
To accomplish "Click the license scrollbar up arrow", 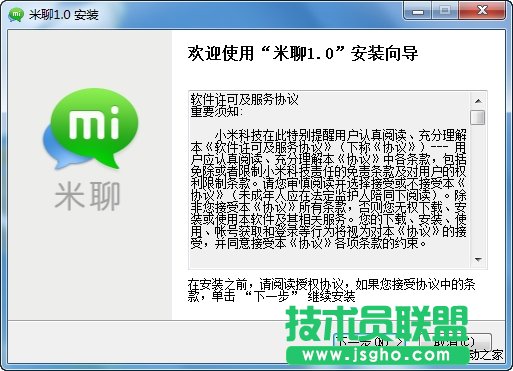I will point(478,101).
